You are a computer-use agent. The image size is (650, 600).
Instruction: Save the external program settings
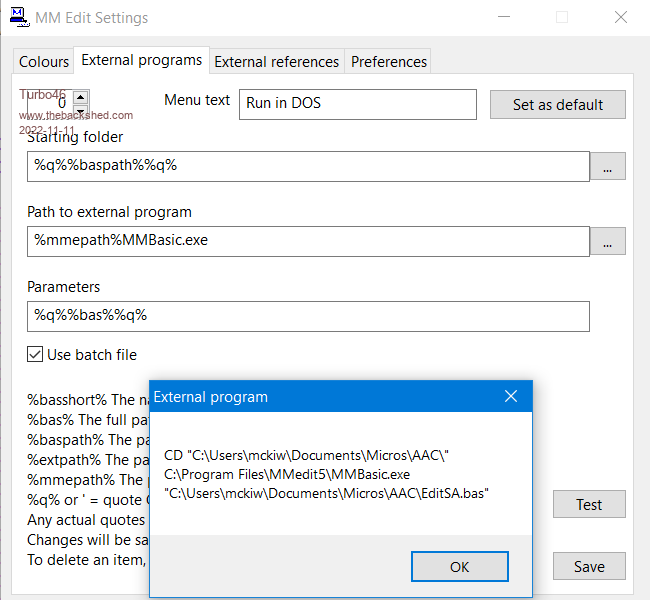click(x=589, y=567)
